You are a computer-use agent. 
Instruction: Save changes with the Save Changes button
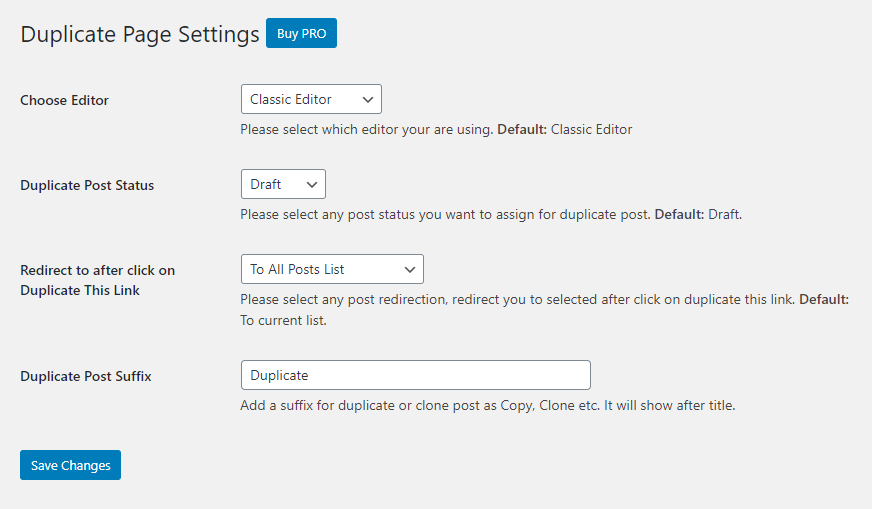pyautogui.click(x=70, y=465)
